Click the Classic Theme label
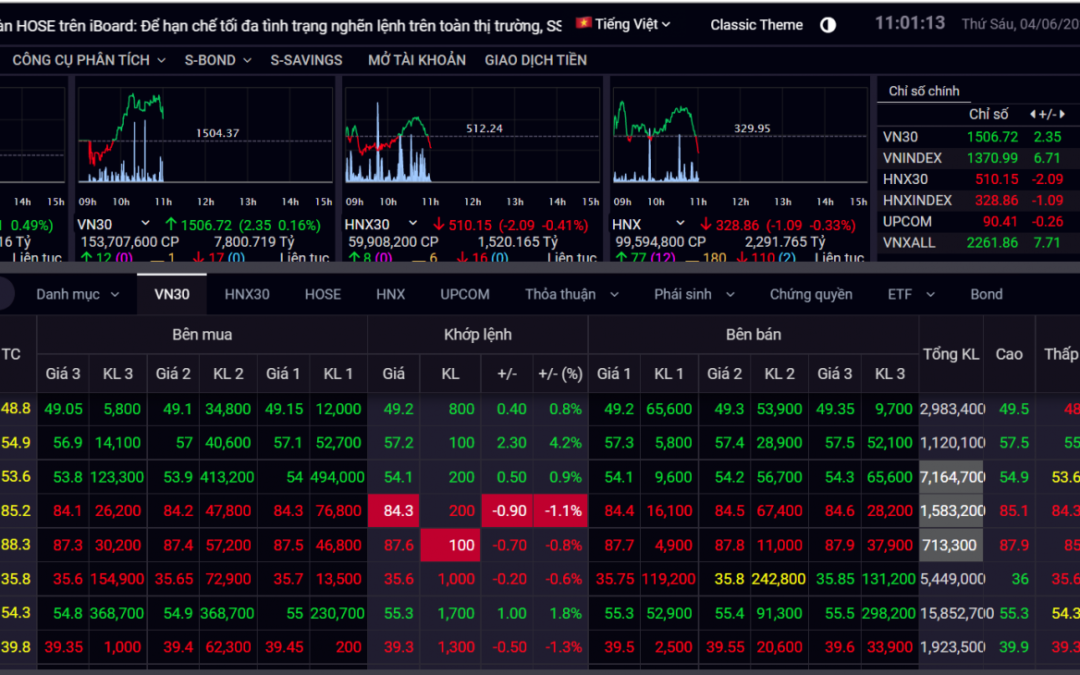 coord(756,25)
